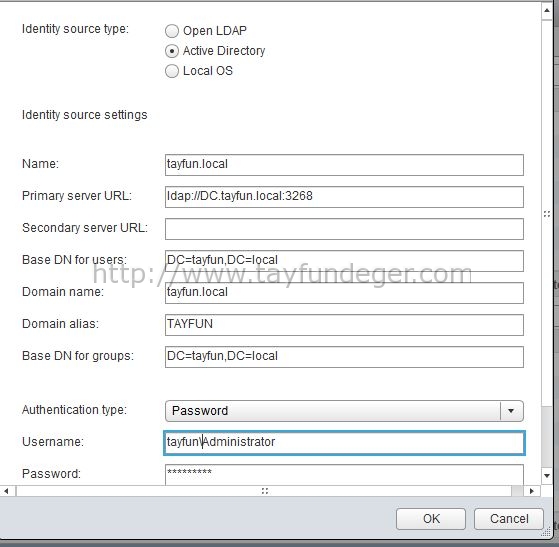
Task: Select the Open LDAP radio button
Action: (171, 31)
